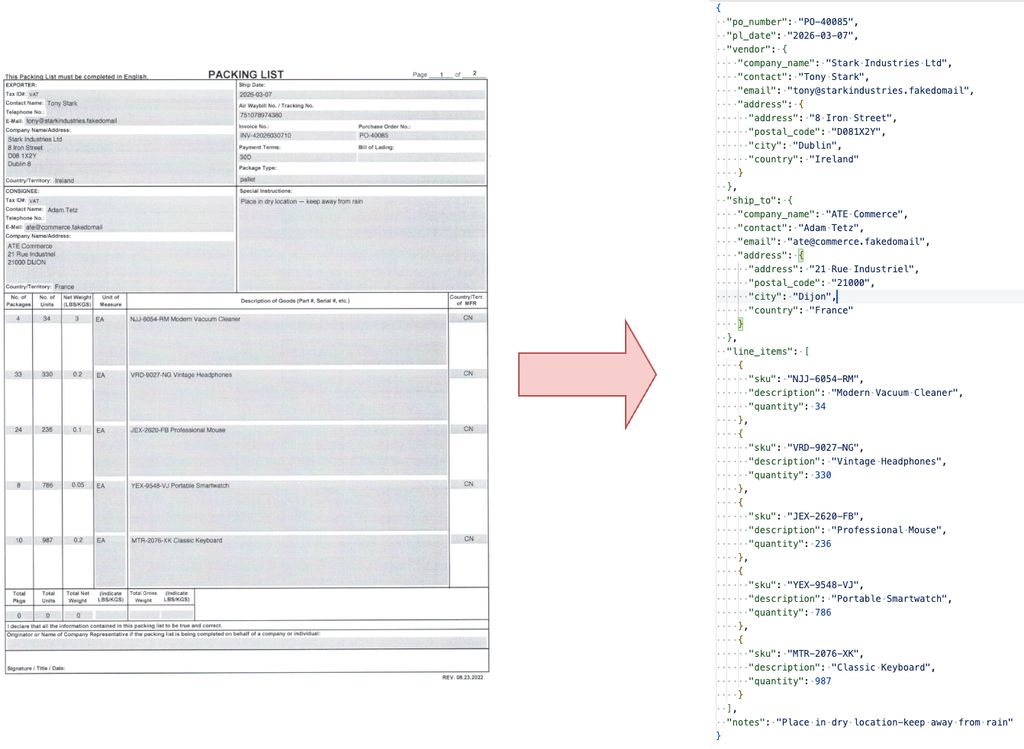
Task: Select exporter e-mail on the packing list form
Action: (x=71, y=121)
